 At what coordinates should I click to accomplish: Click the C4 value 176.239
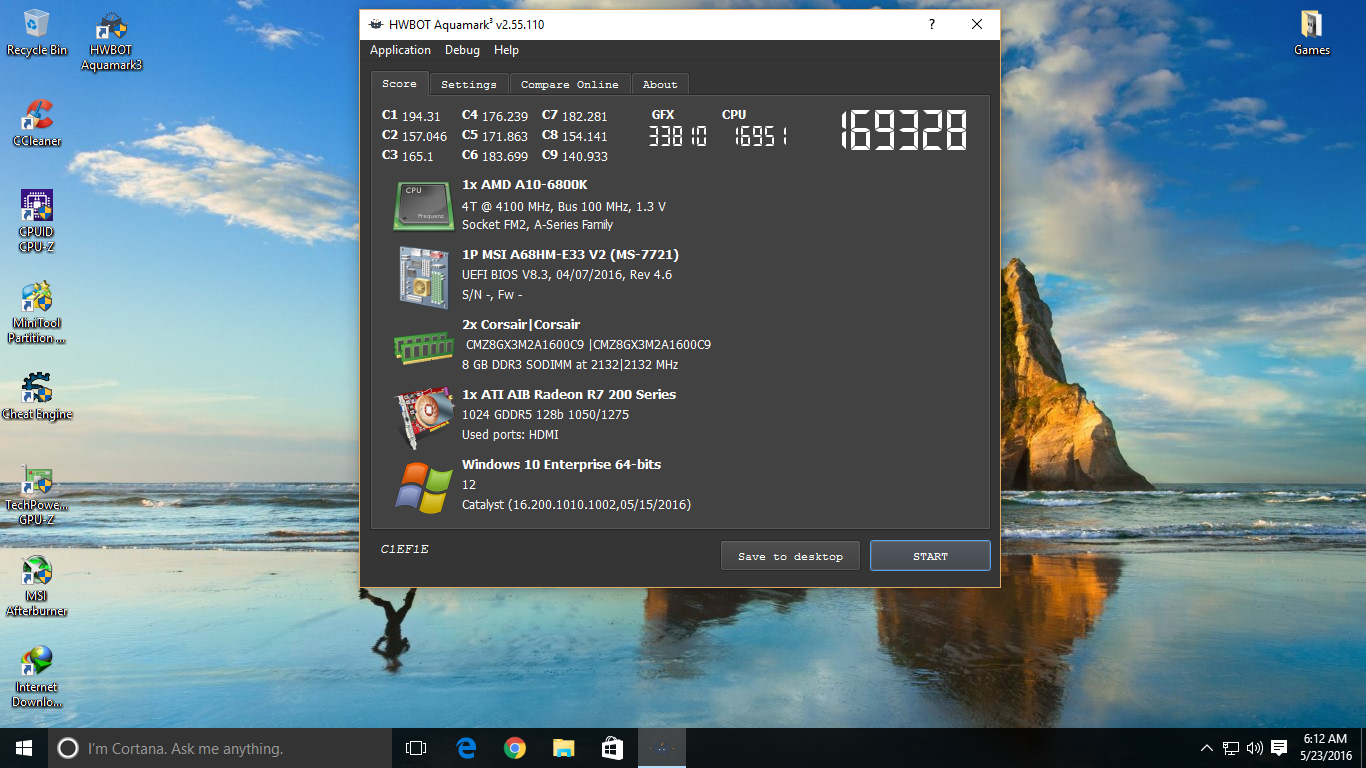(505, 117)
